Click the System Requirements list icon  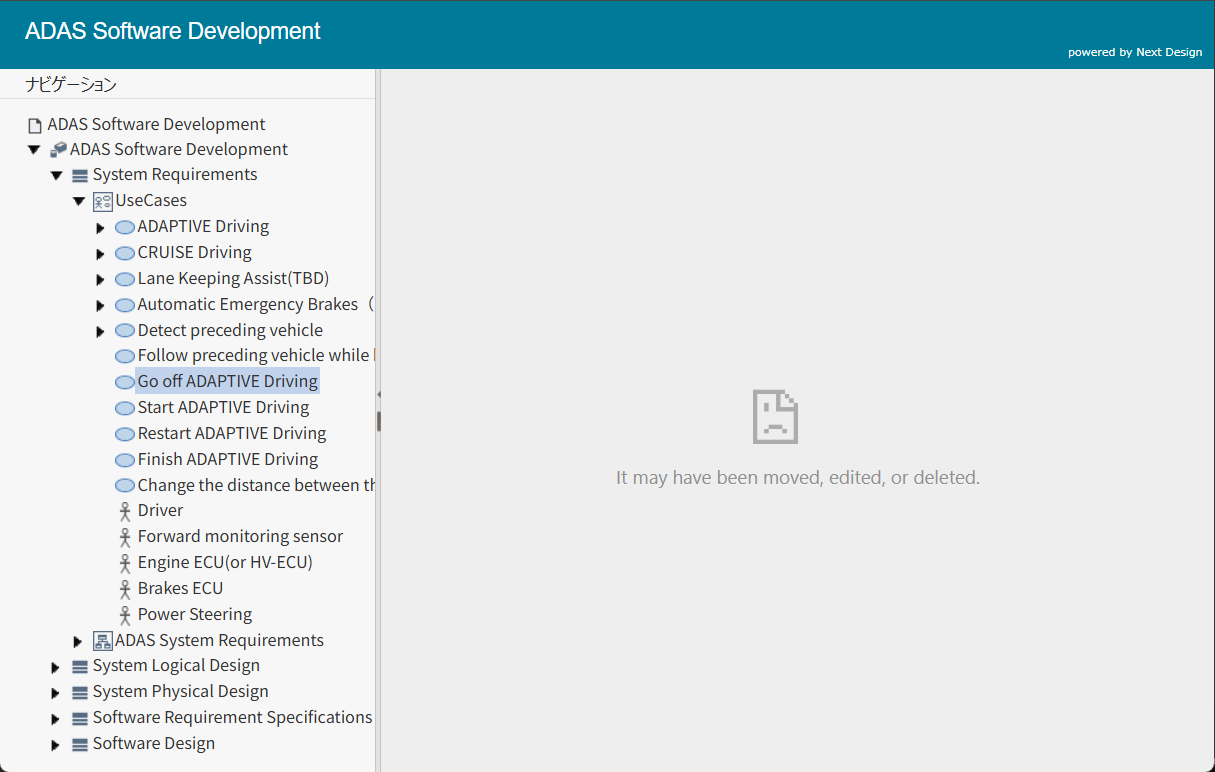79,174
